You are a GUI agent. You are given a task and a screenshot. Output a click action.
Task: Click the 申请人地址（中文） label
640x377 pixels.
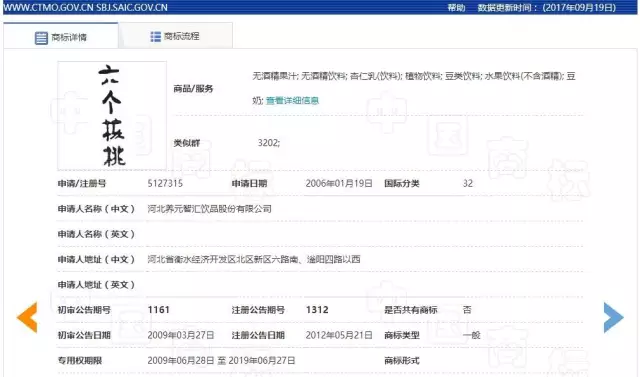coord(96,259)
